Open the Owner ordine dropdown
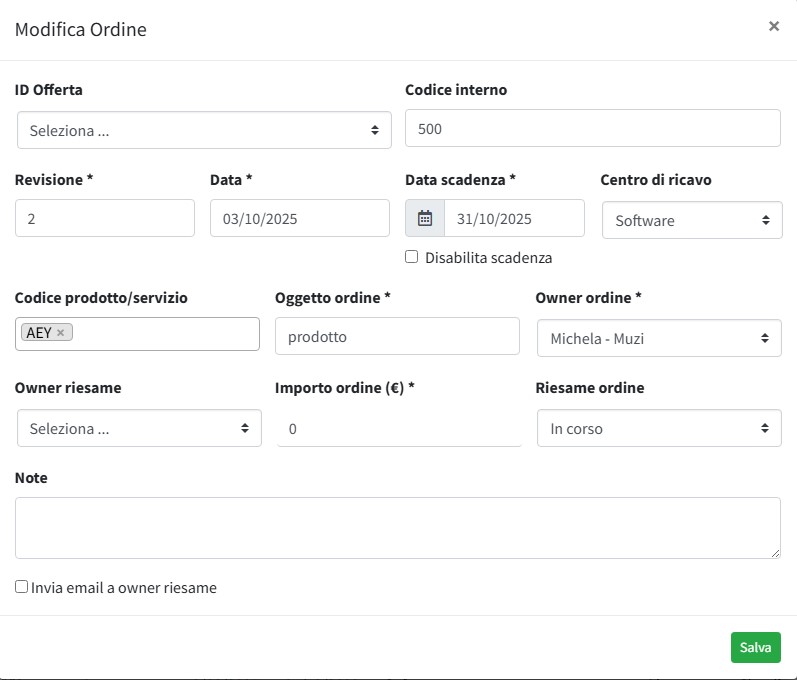The width and height of the screenshot is (797, 680). (x=659, y=338)
